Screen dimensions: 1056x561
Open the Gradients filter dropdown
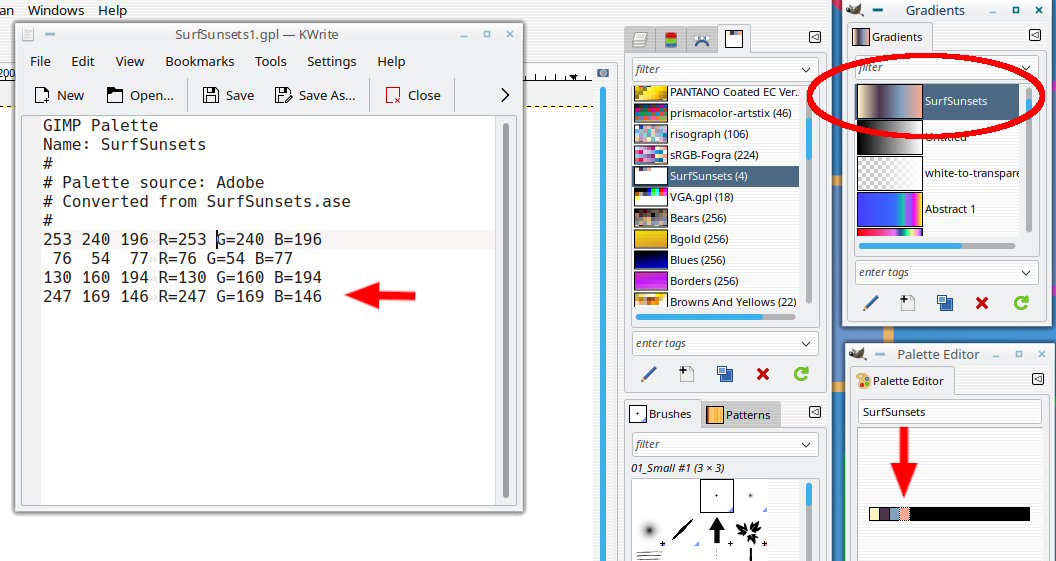pos(1026,68)
